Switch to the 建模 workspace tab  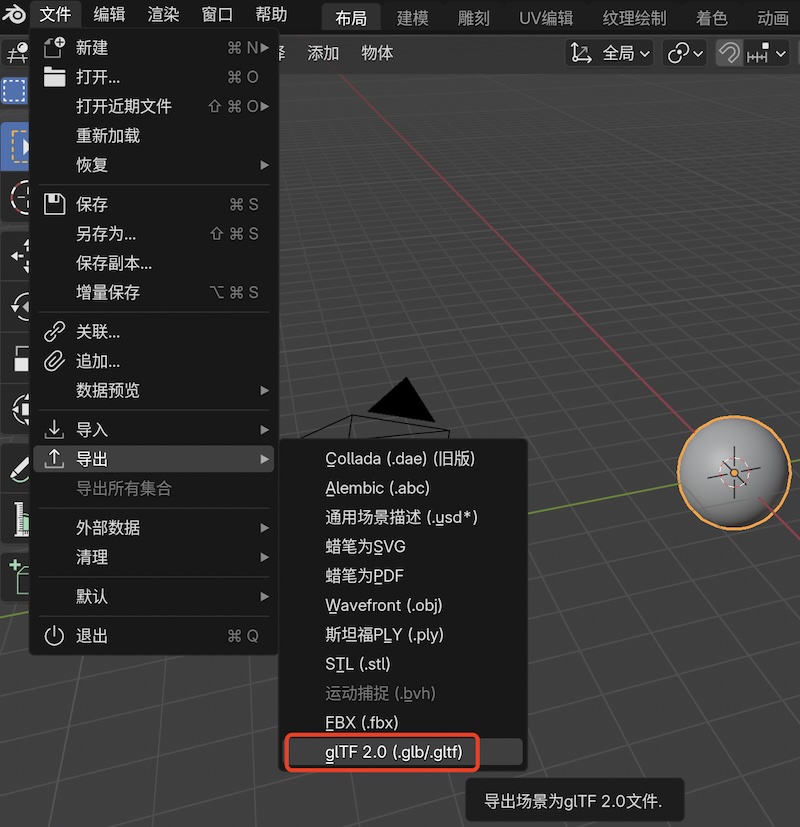point(412,18)
